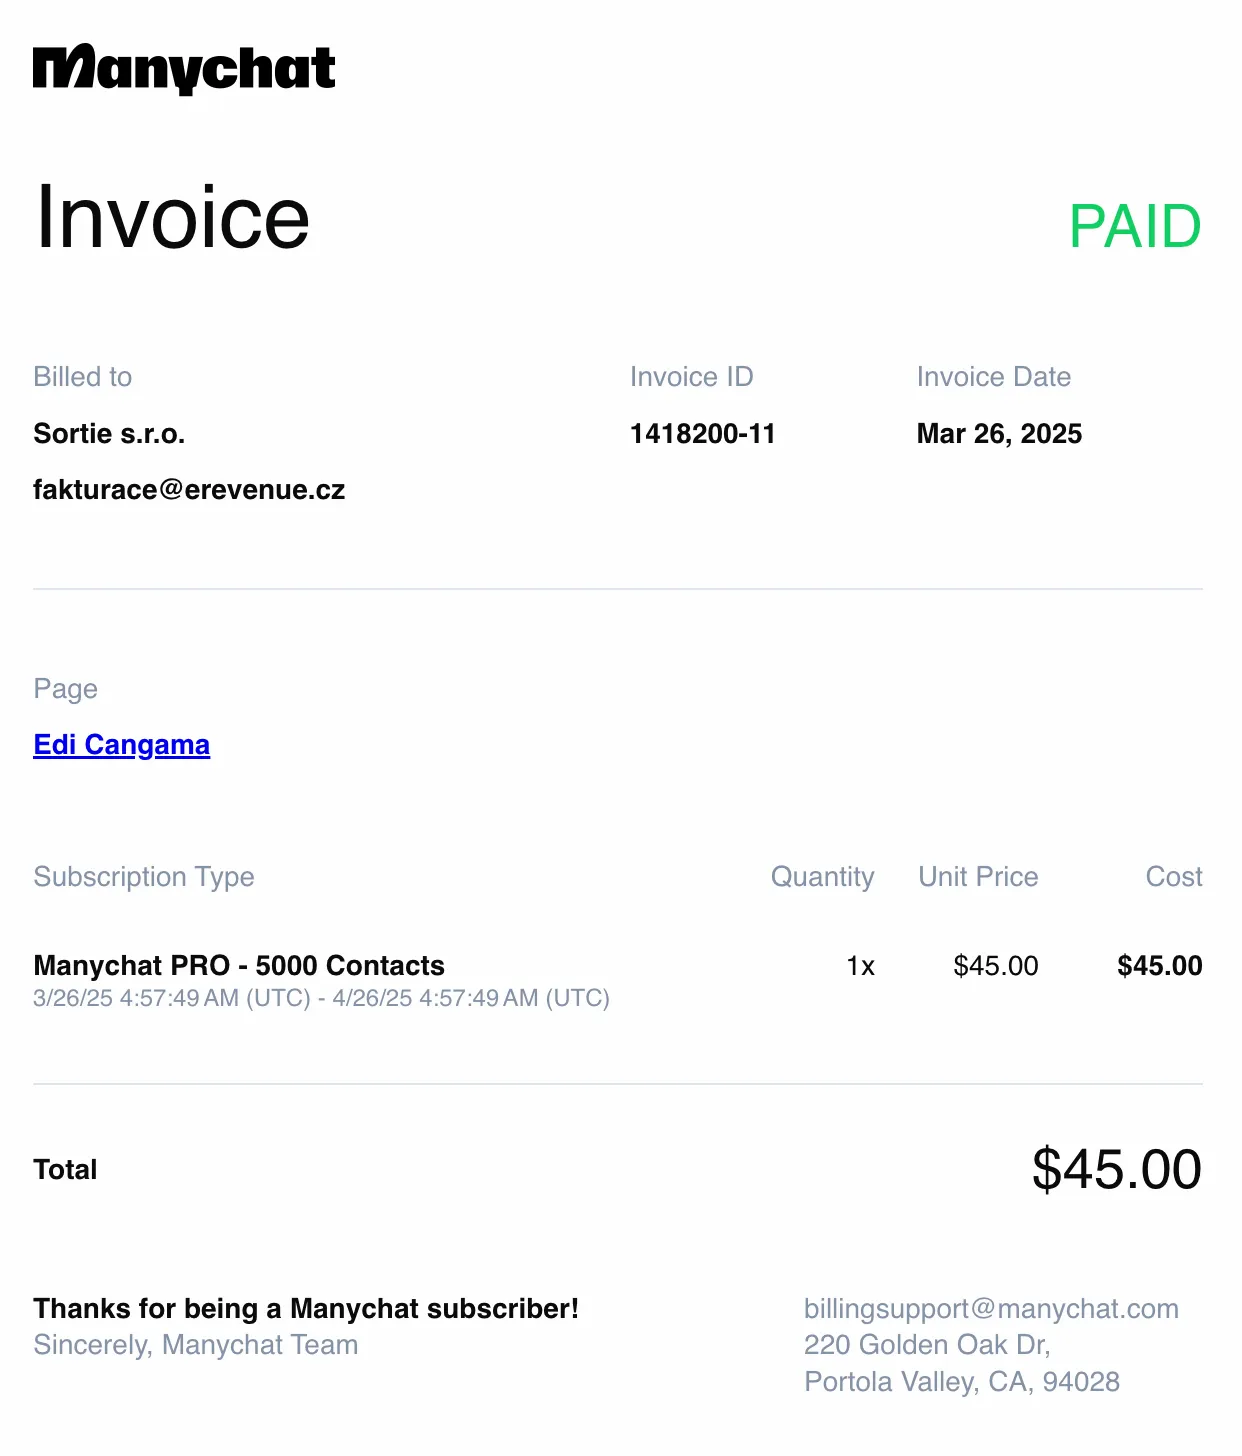Open the Edi Cangama page link
The image size is (1242, 1456).
pos(122,745)
